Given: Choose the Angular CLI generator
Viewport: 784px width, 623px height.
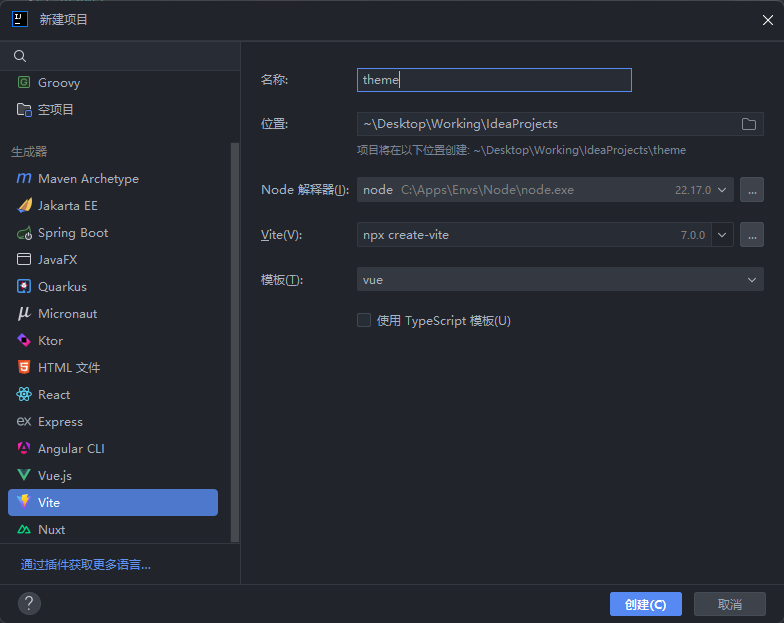Looking at the screenshot, I should [x=113, y=448].
